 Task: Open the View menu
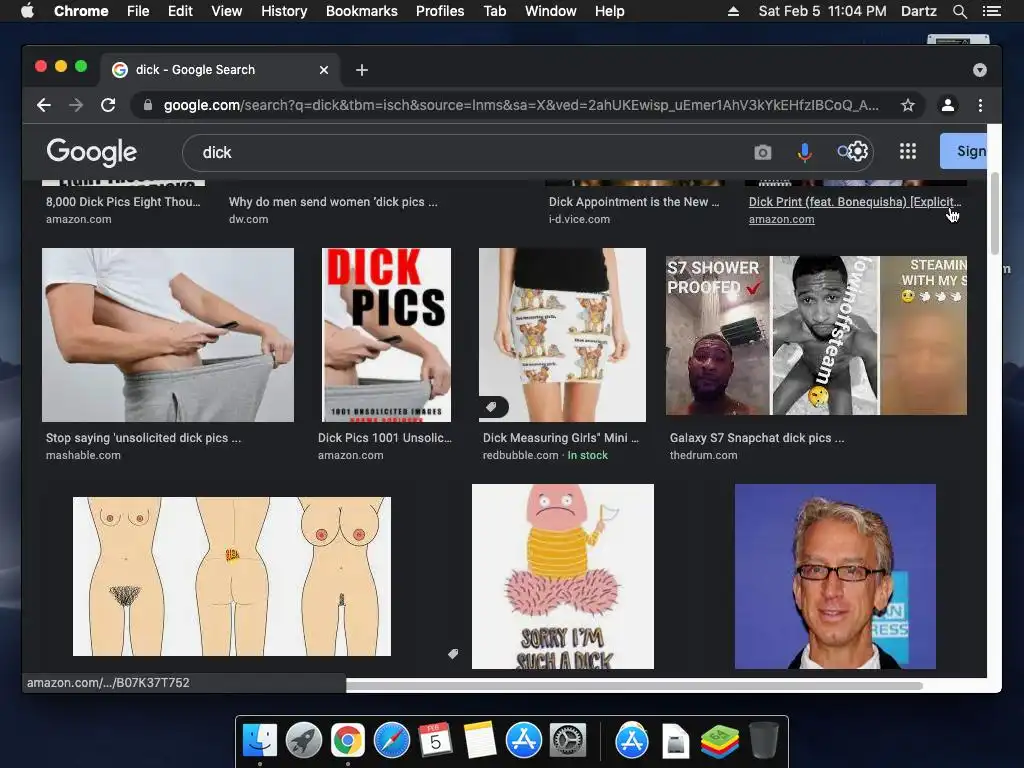point(227,11)
